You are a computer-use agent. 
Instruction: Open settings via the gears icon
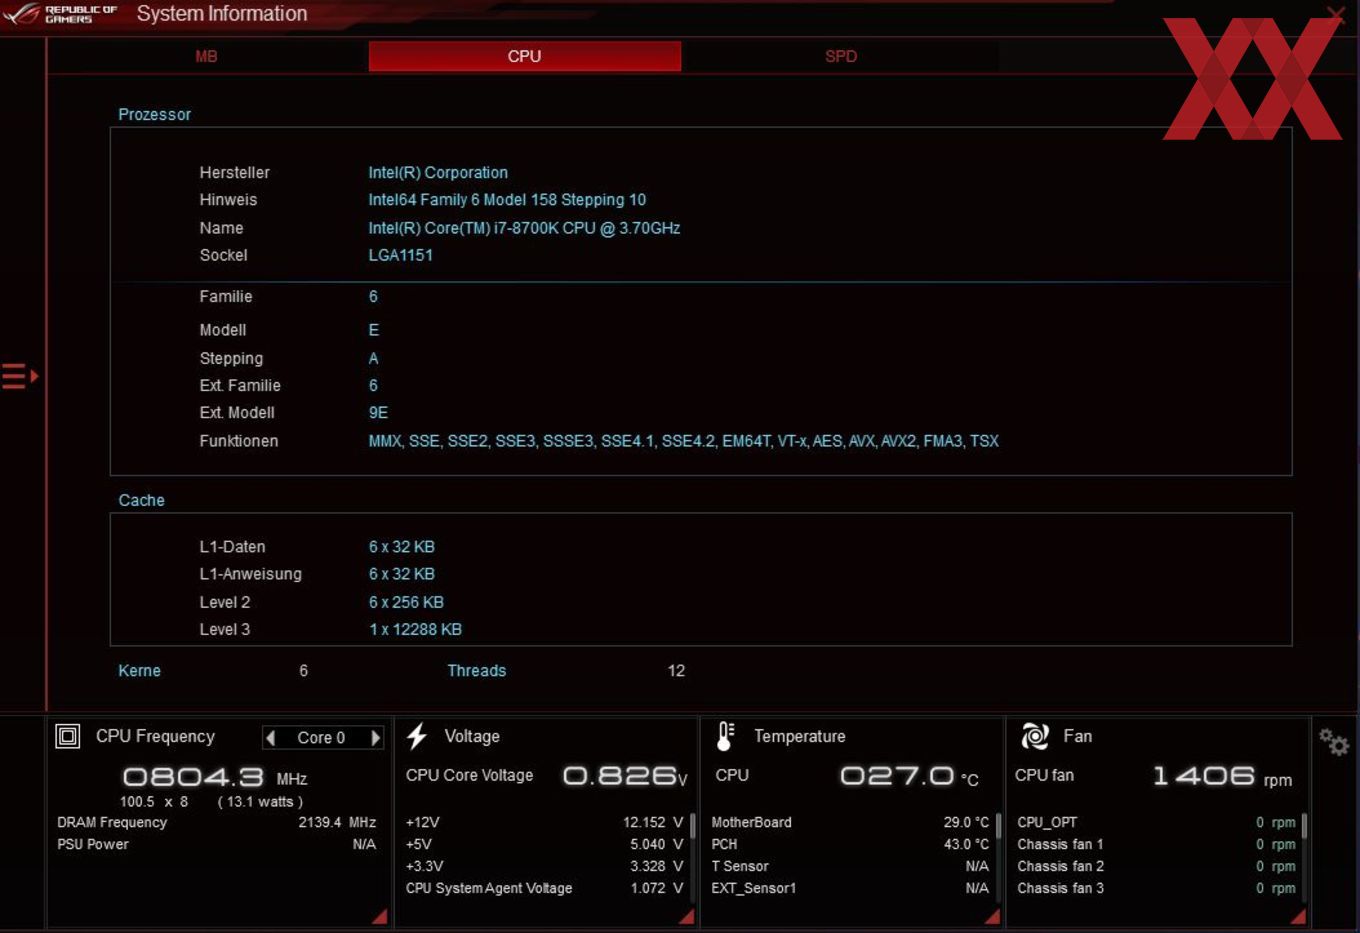point(1334,741)
